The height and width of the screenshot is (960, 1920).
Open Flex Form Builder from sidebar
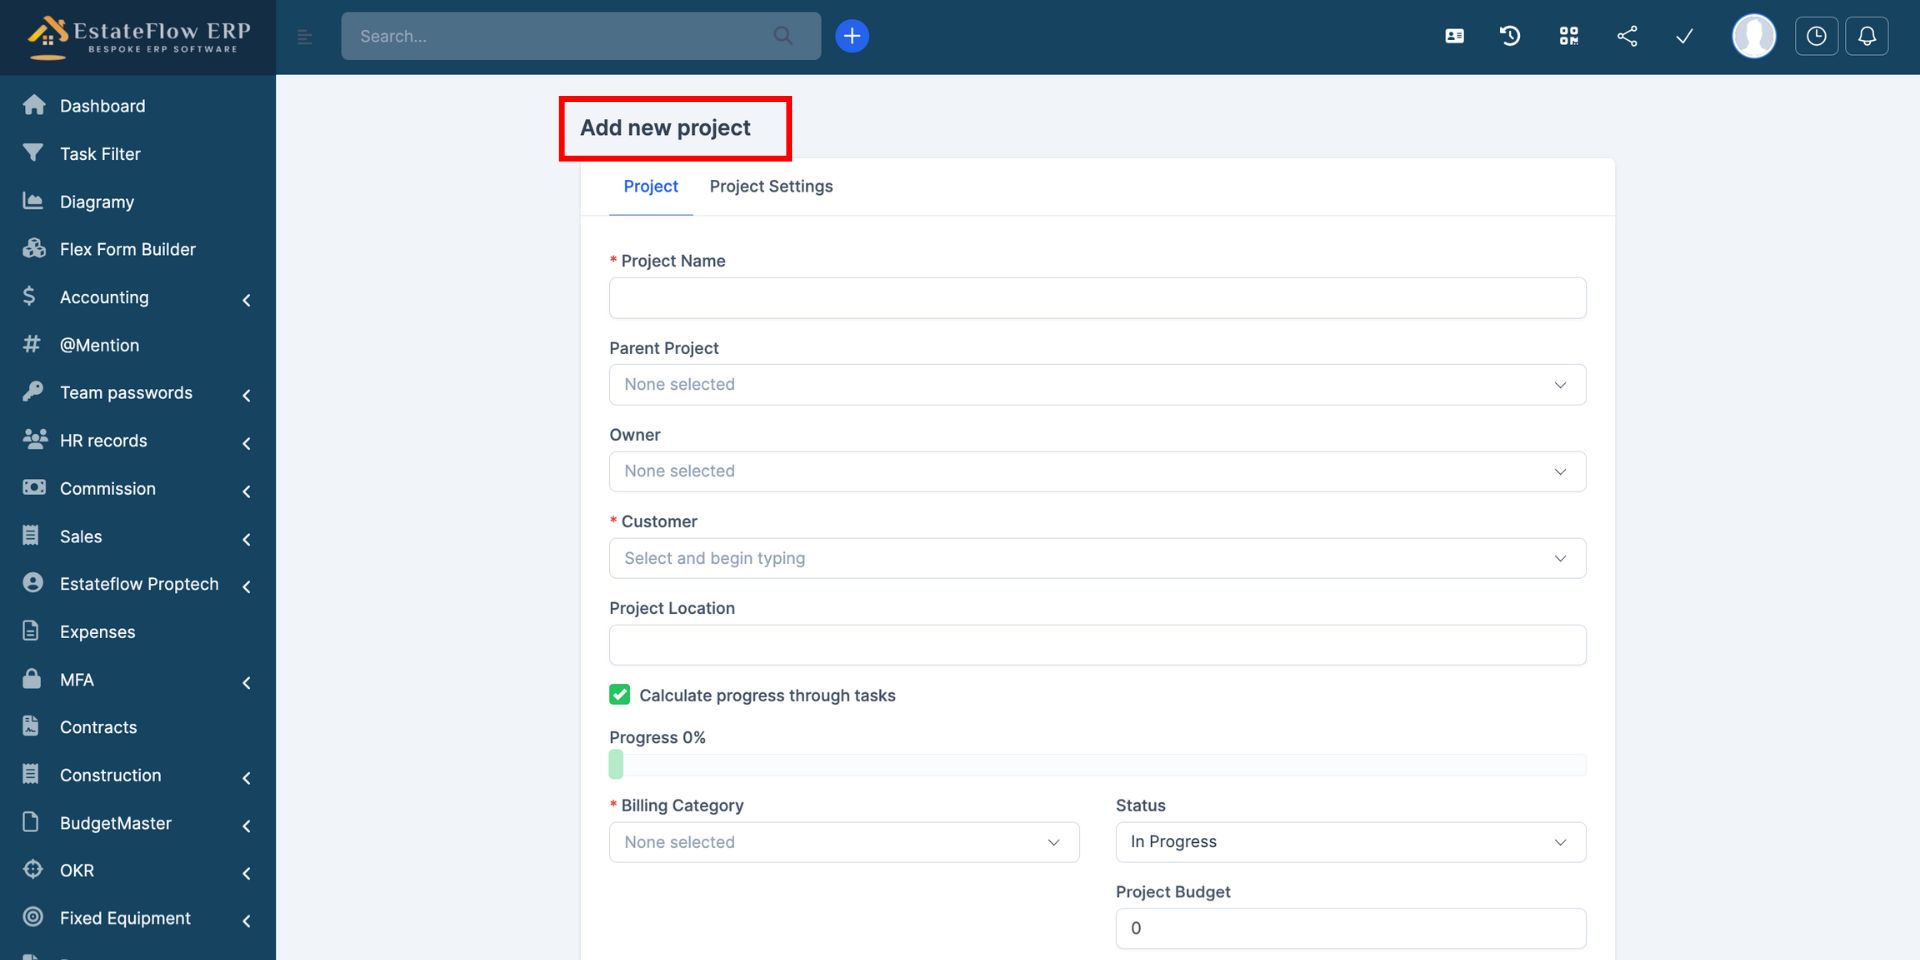coord(127,249)
